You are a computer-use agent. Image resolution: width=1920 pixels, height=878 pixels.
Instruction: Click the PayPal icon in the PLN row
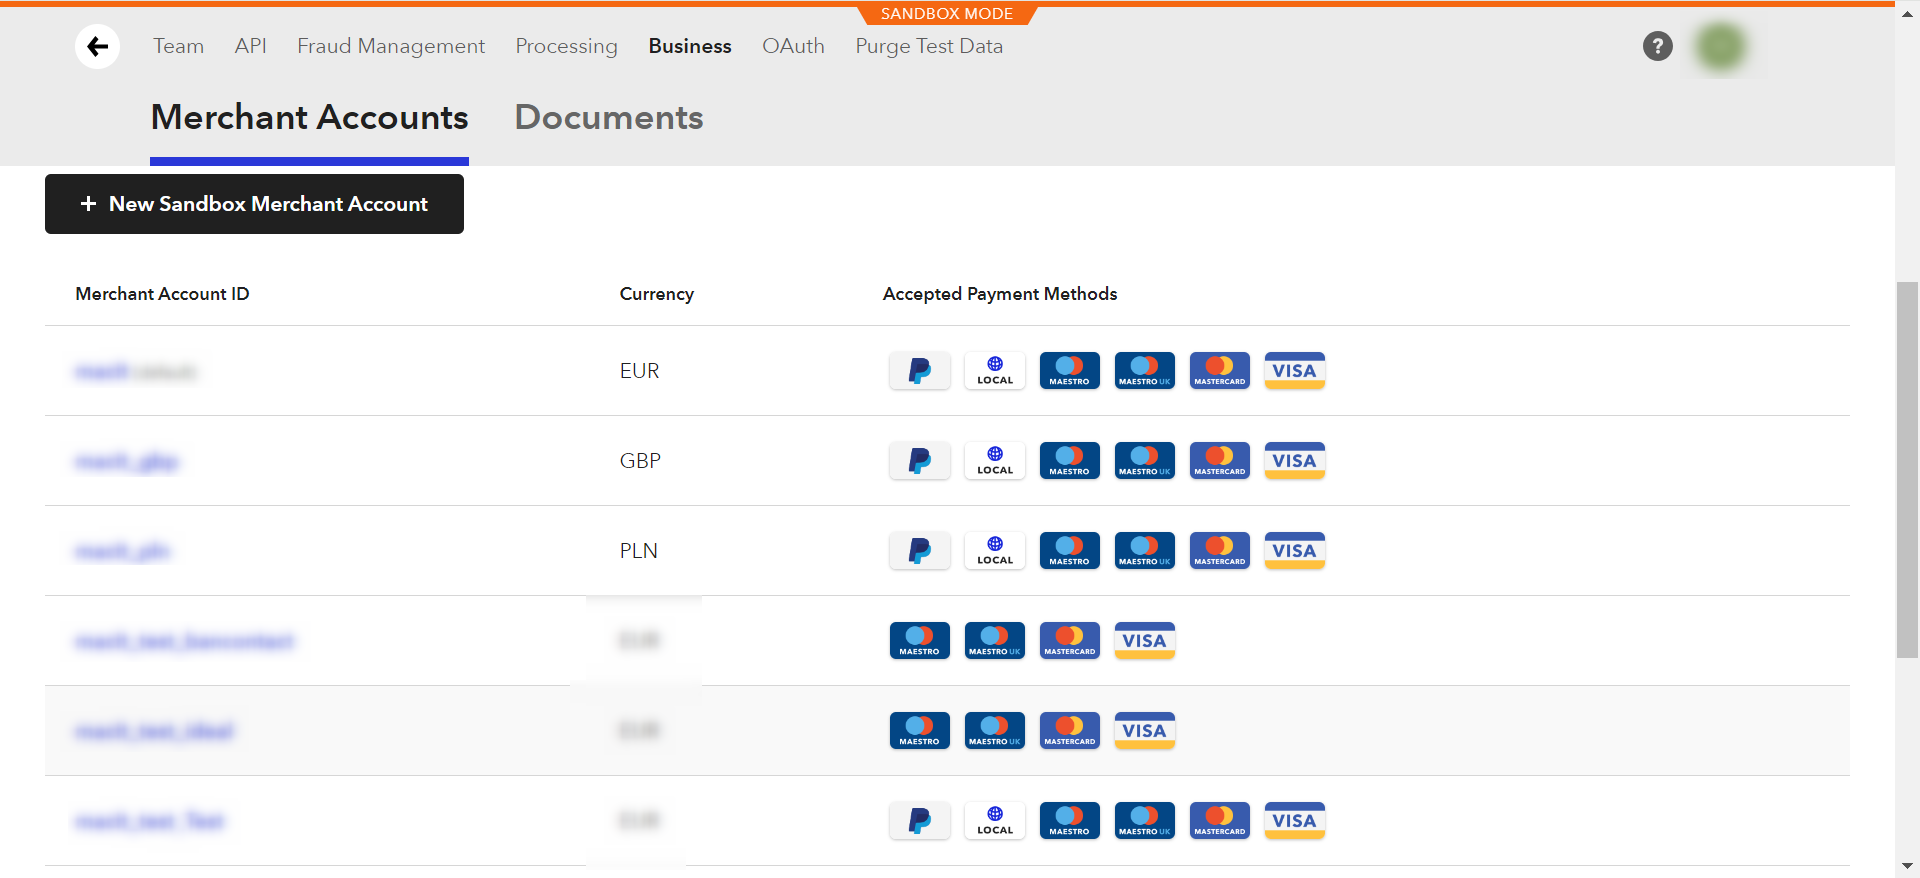coord(920,551)
